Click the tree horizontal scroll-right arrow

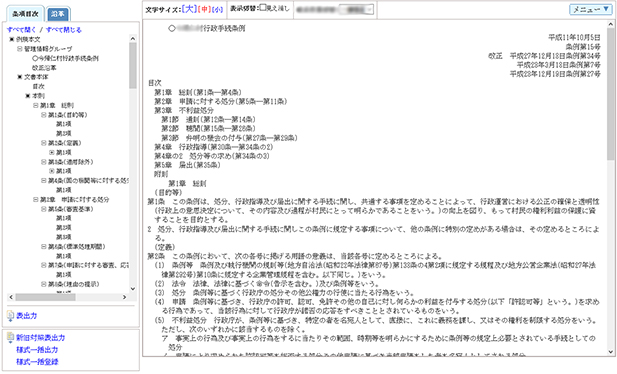click(124, 297)
